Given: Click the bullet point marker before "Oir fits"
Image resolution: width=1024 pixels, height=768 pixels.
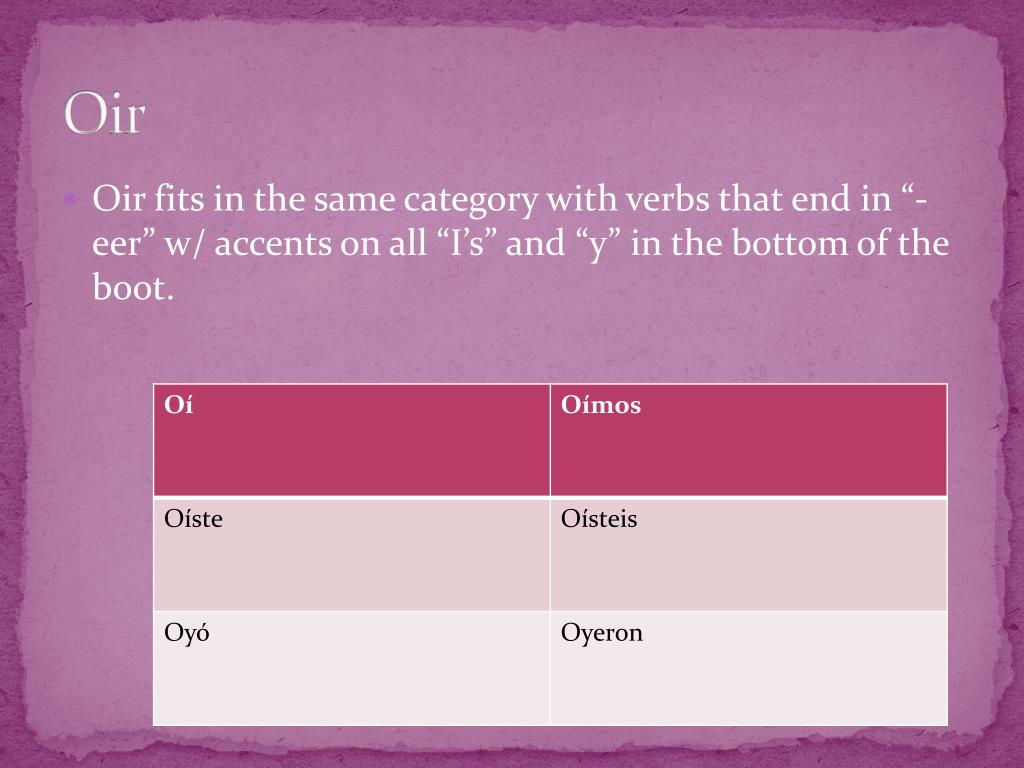Looking at the screenshot, I should [x=71, y=199].
